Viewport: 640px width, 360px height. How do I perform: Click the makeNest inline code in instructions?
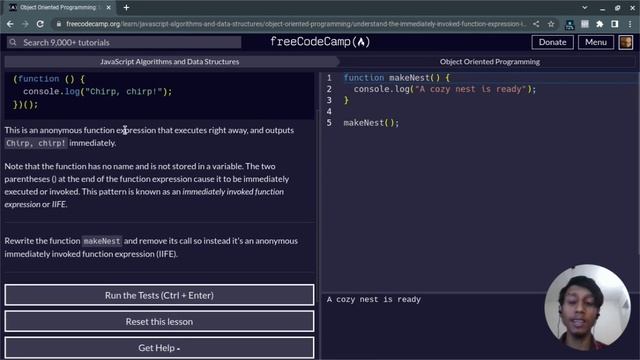click(102, 241)
